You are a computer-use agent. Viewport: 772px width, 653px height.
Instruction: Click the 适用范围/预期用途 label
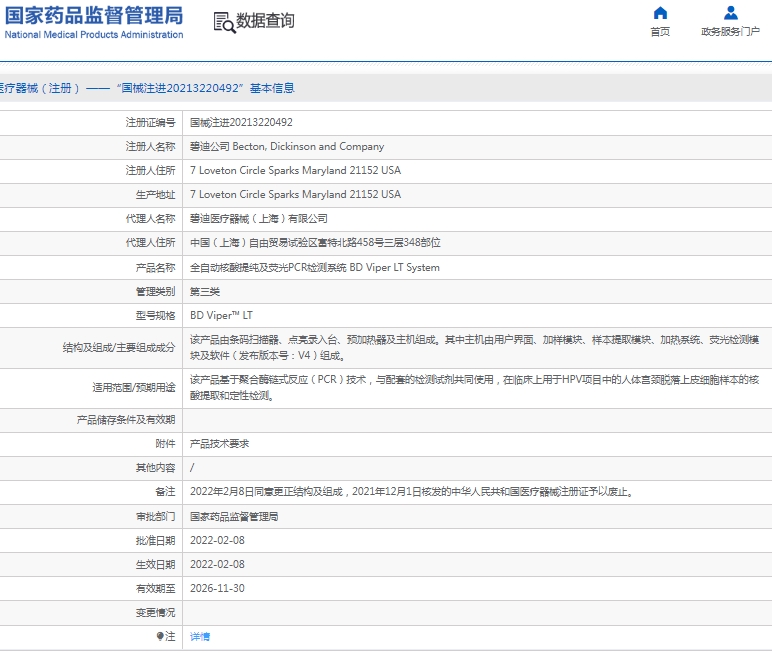(x=133, y=388)
